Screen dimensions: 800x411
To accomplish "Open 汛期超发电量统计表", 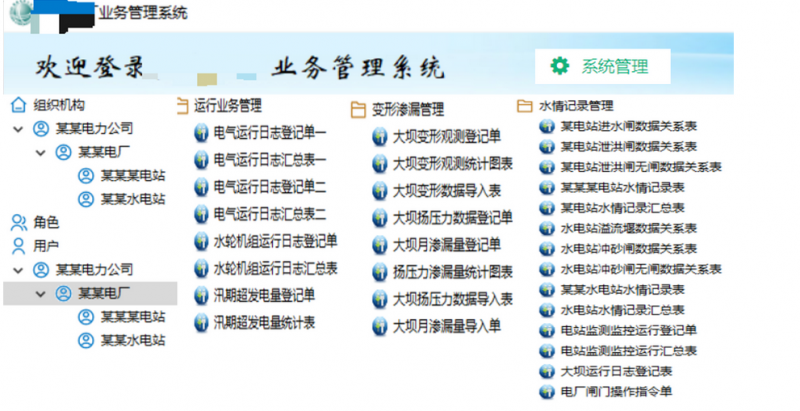I will coord(264,322).
